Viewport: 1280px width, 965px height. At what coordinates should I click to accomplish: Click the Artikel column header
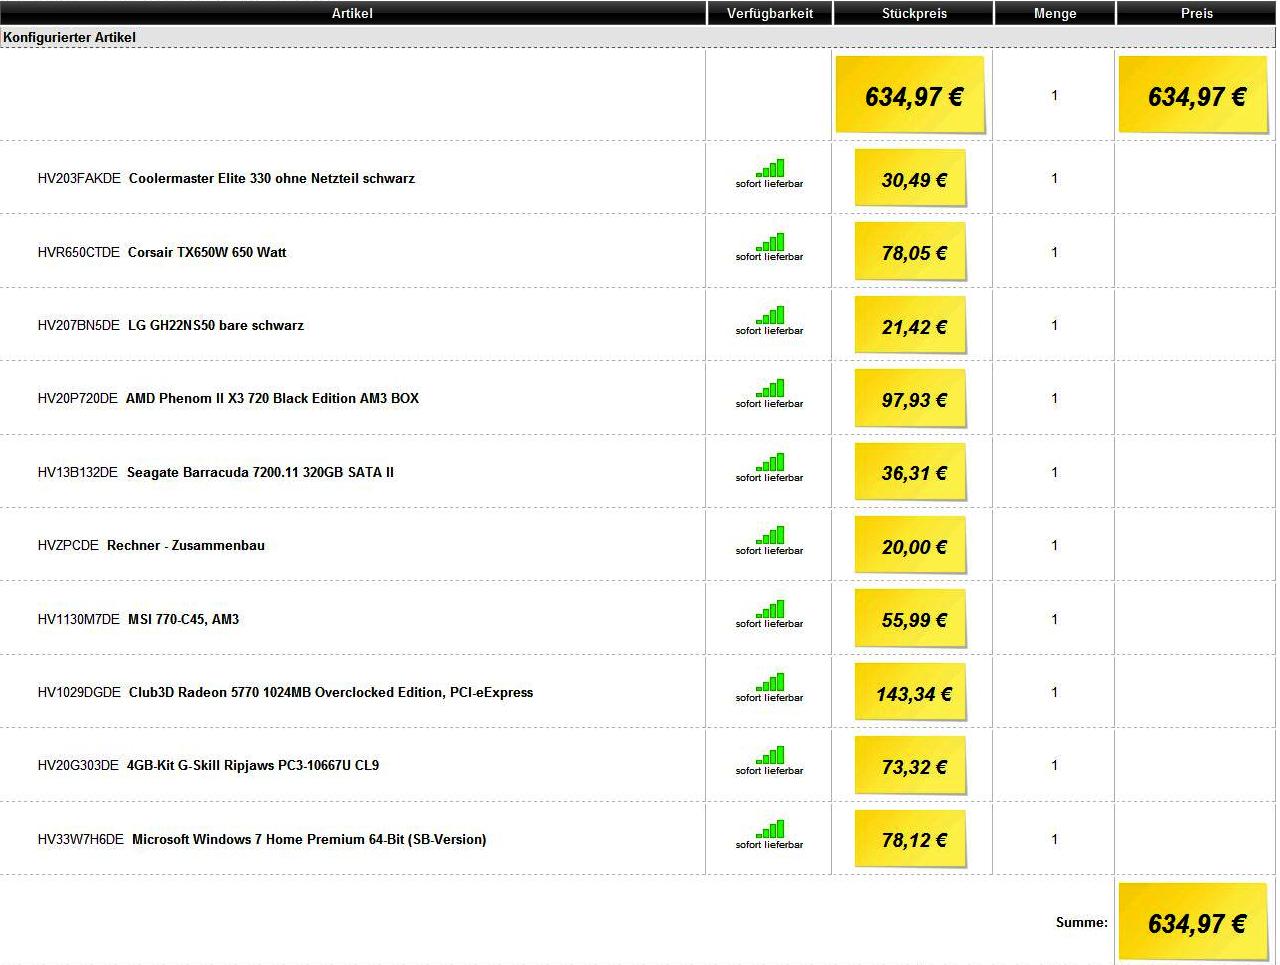[x=352, y=13]
